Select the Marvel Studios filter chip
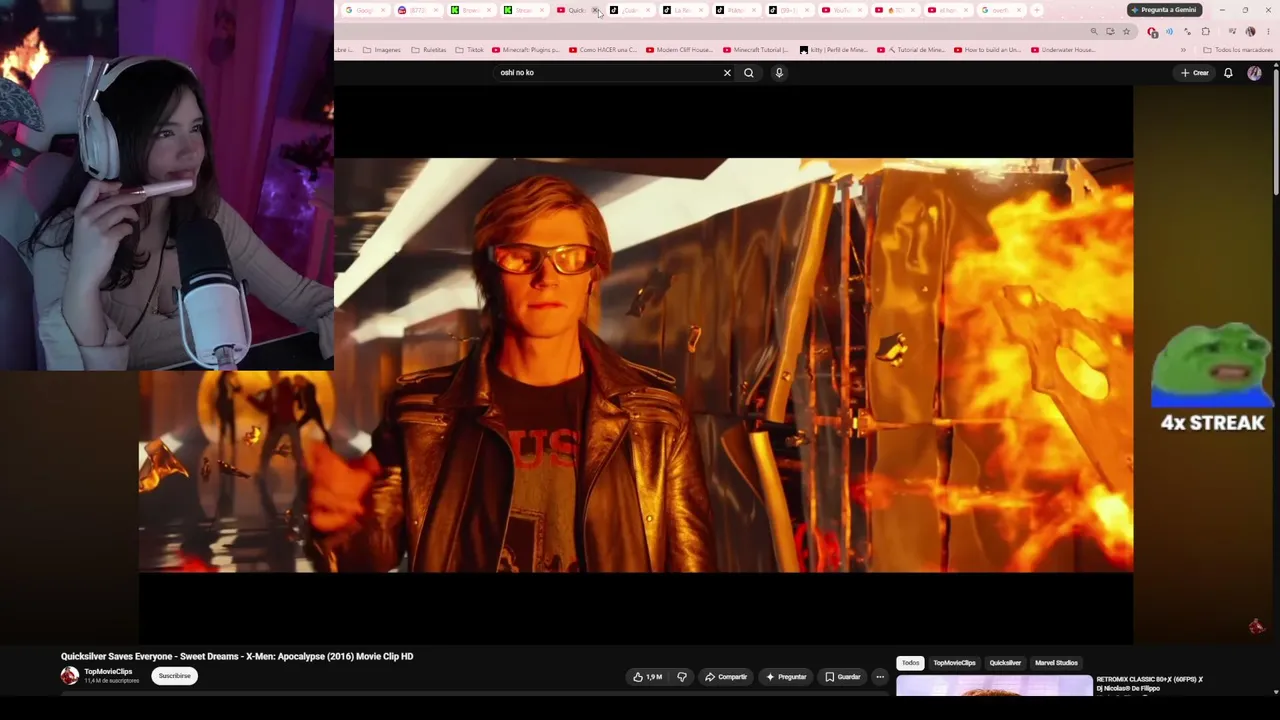This screenshot has width=1280, height=720. [1056, 663]
